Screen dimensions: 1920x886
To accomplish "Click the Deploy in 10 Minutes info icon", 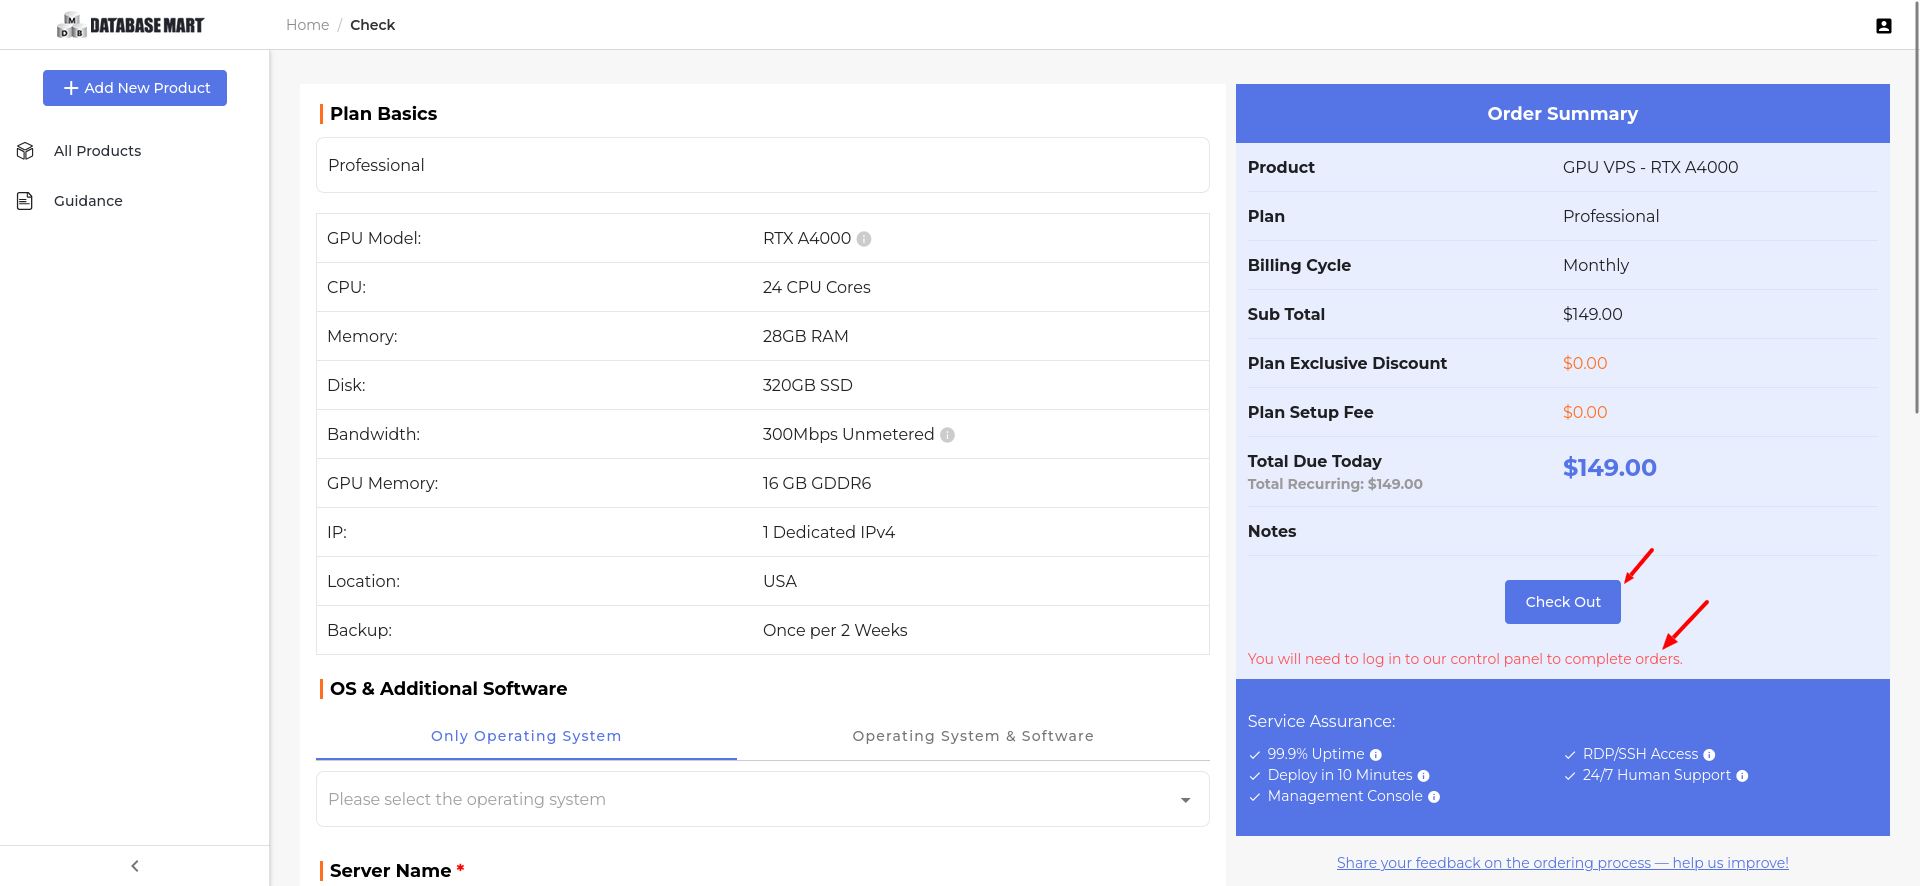I will pos(1423,776).
